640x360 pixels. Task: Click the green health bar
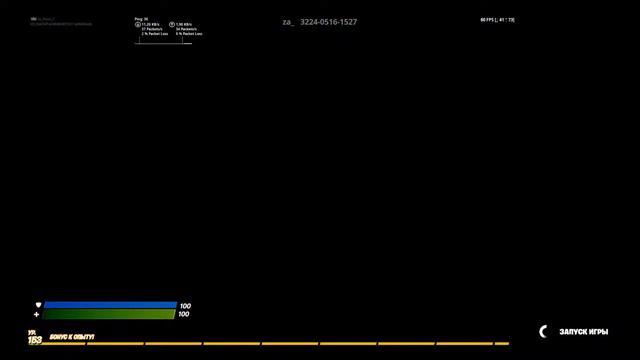(109, 314)
